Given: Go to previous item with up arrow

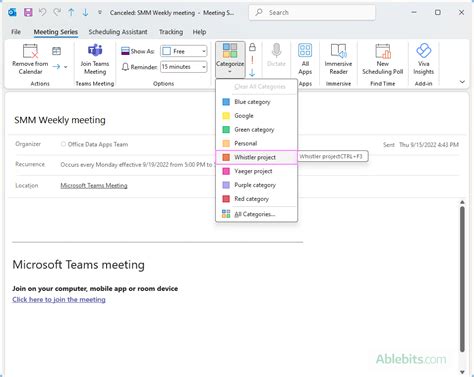Looking at the screenshot, I should coord(71,13).
